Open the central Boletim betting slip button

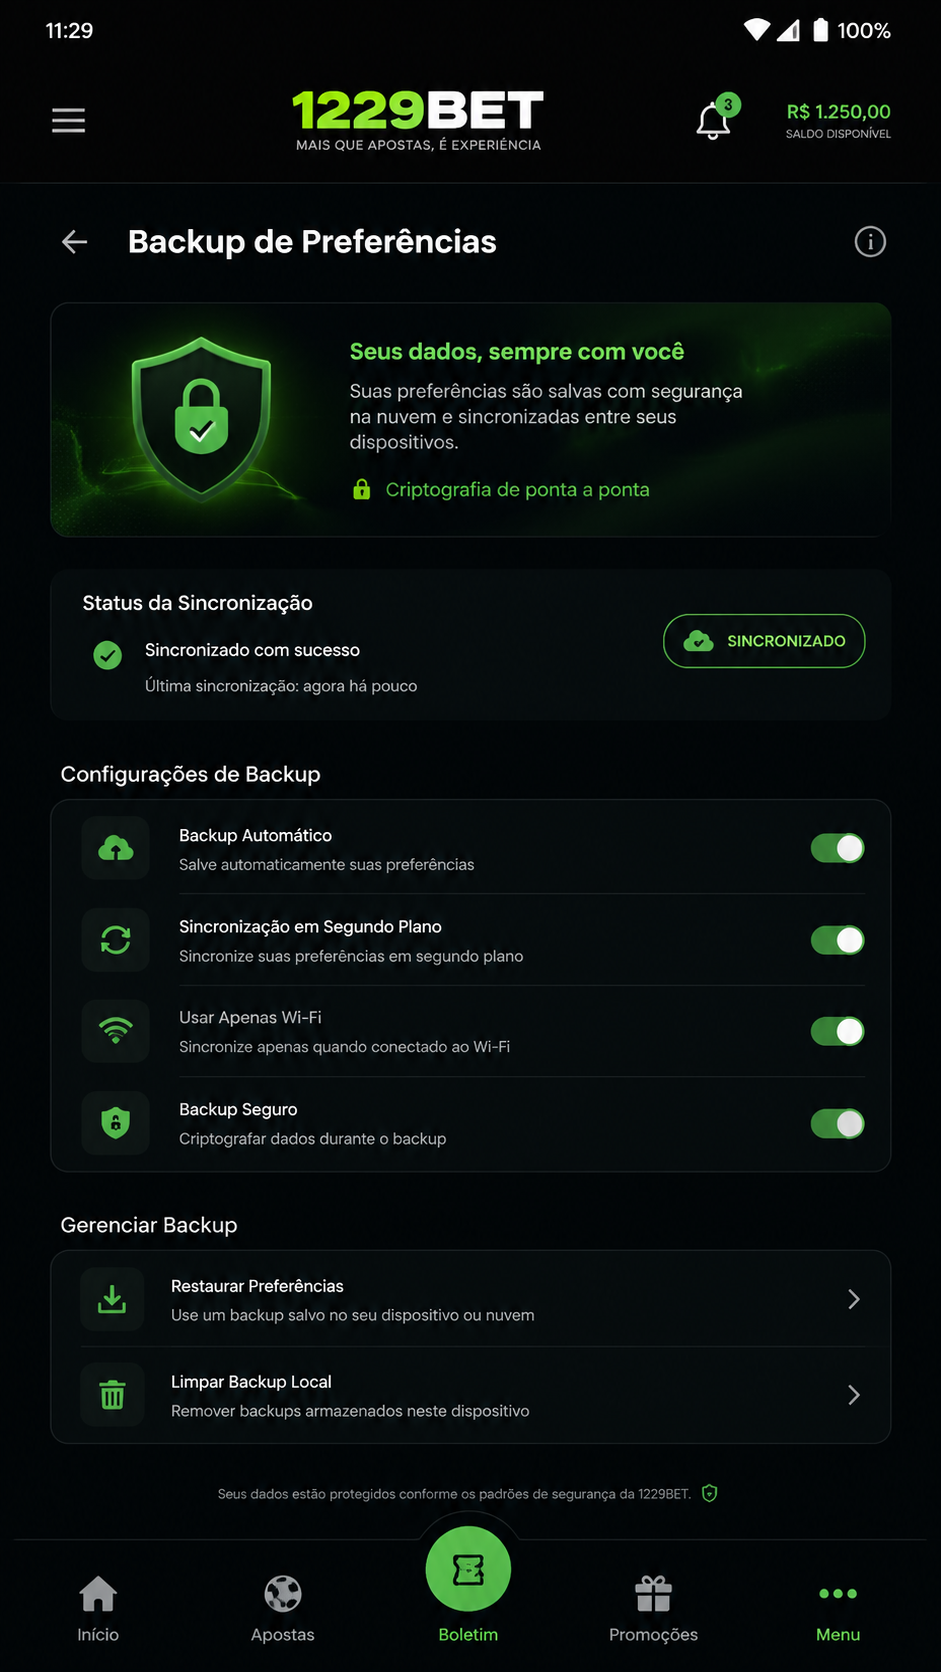click(468, 1569)
